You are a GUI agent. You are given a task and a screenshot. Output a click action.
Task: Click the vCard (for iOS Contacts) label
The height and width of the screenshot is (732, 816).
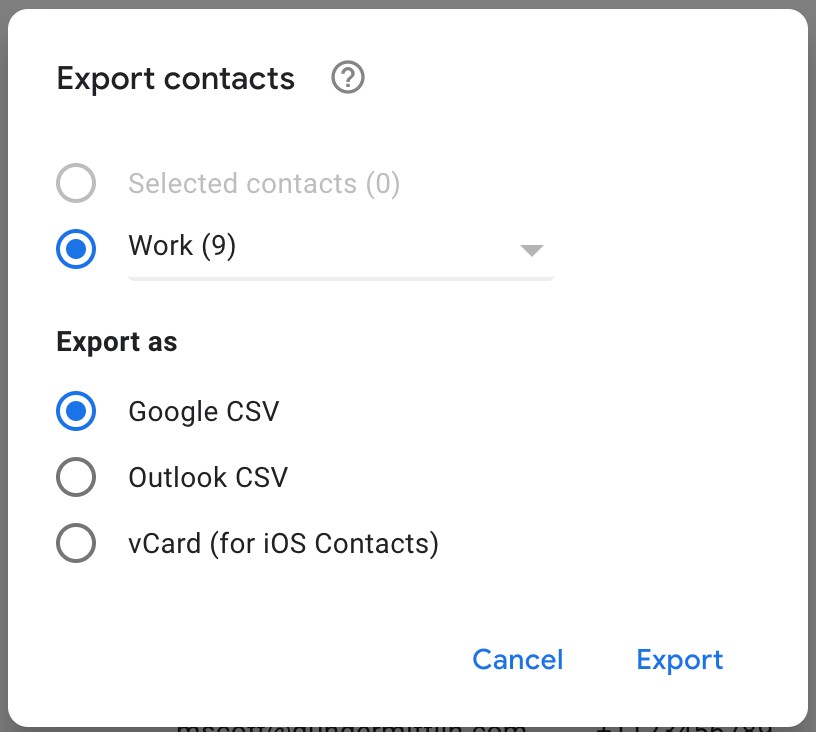pos(284,544)
